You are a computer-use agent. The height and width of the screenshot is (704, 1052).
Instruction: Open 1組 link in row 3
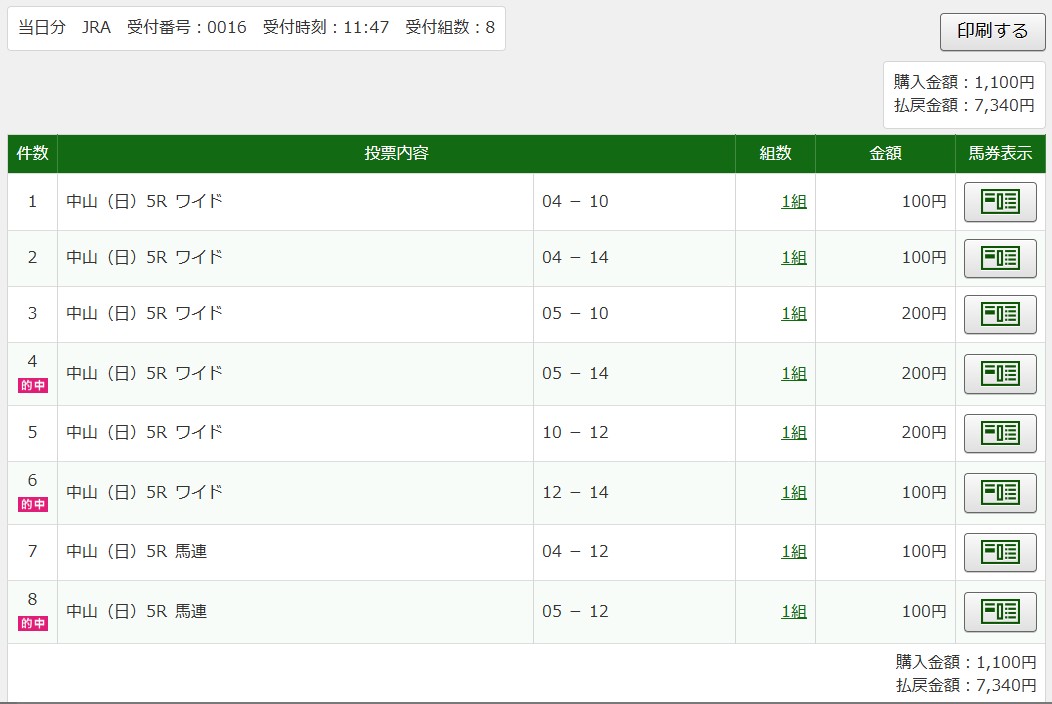793,314
